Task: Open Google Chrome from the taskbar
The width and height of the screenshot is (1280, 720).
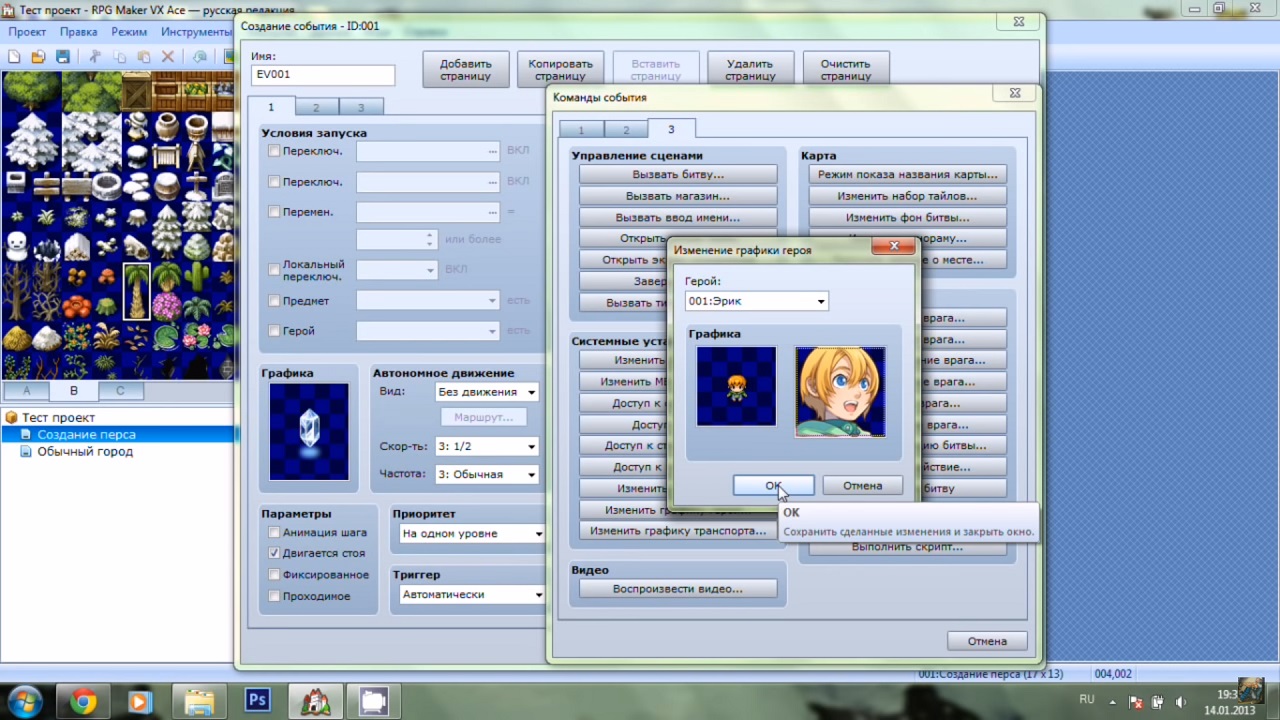Action: coord(83,701)
